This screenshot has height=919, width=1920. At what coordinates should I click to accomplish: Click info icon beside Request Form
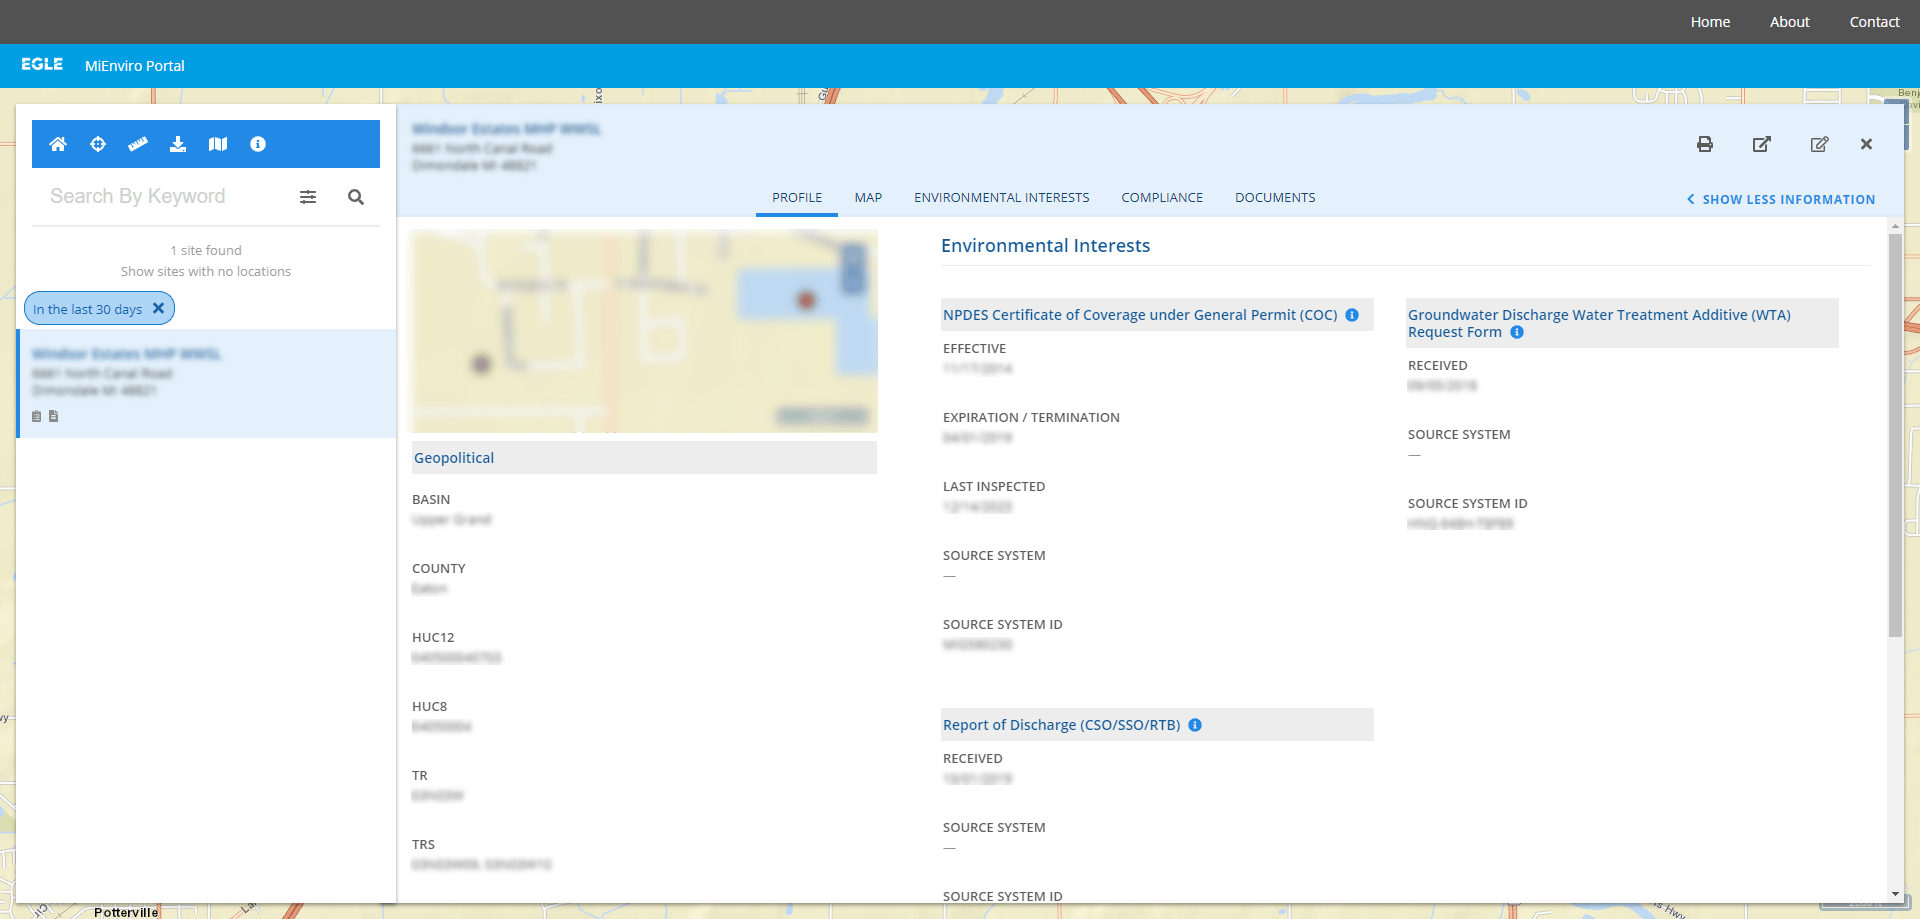[x=1517, y=332]
